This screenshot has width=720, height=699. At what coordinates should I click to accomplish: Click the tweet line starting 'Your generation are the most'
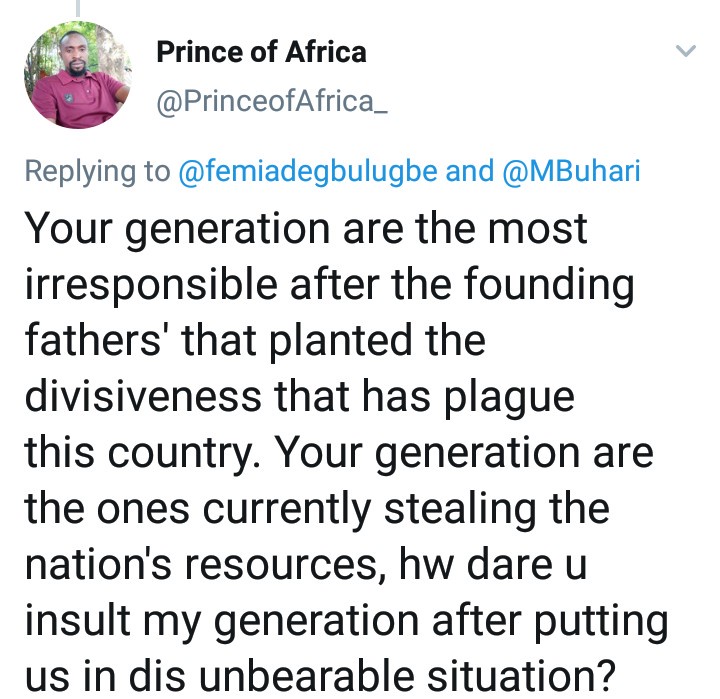305,230
